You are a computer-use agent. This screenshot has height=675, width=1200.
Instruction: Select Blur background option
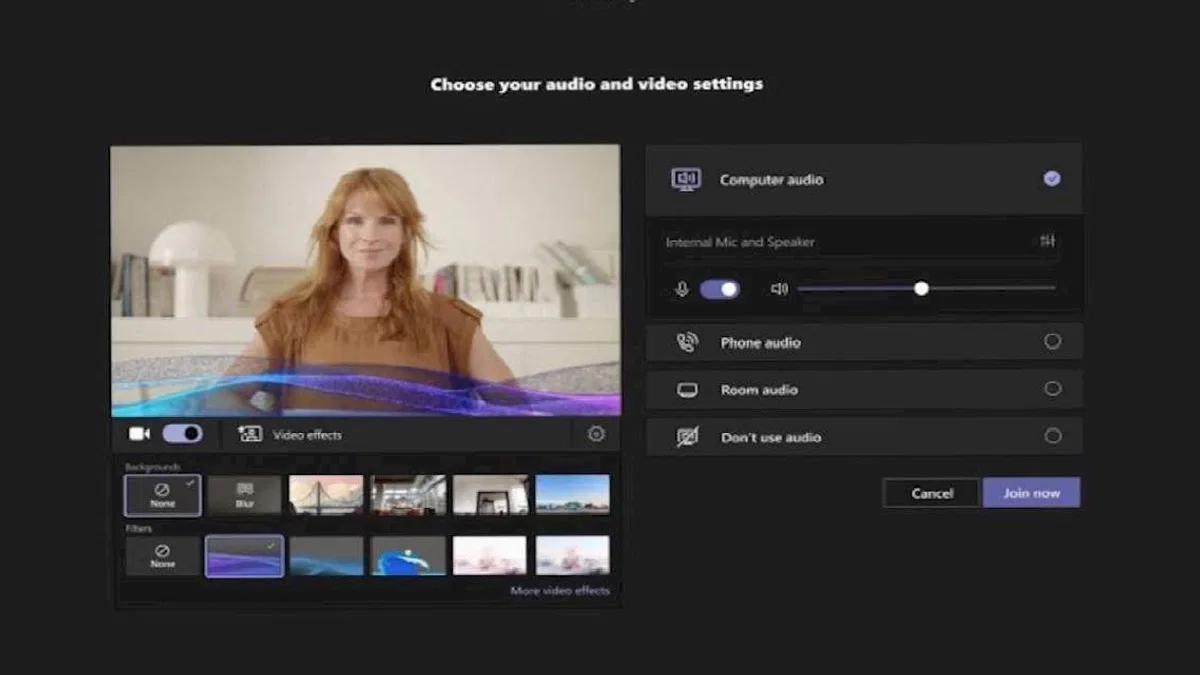(245, 495)
